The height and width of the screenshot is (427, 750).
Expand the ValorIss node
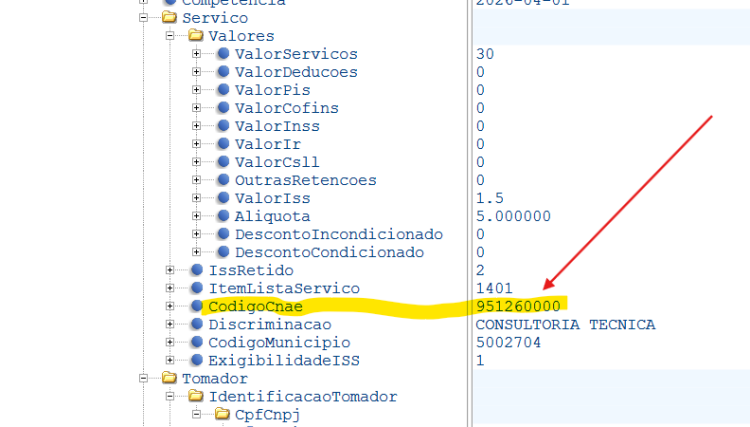tap(196, 198)
